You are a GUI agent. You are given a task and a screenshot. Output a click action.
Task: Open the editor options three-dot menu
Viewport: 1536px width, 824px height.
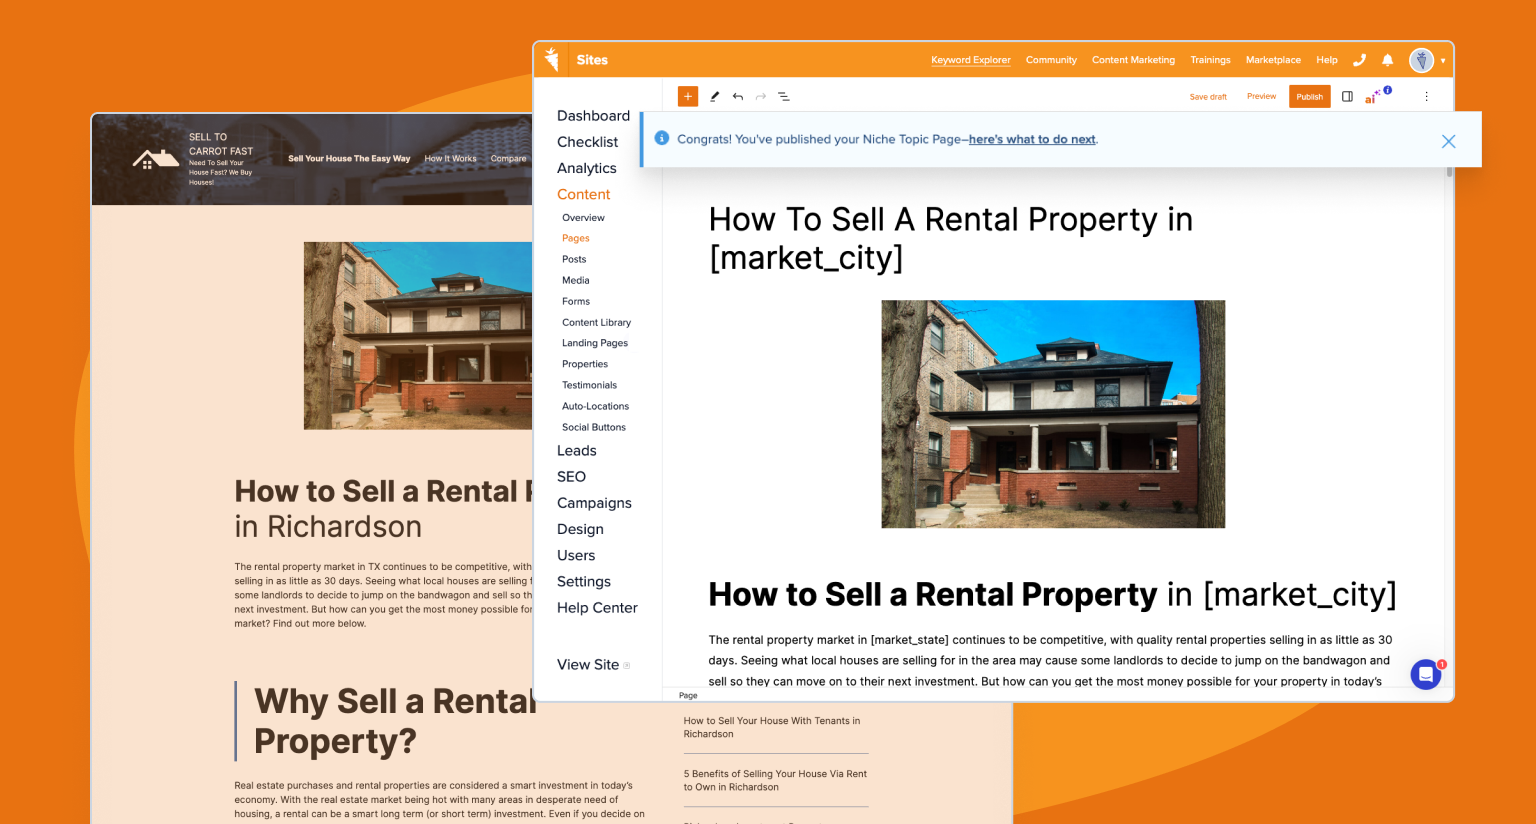(x=1426, y=97)
